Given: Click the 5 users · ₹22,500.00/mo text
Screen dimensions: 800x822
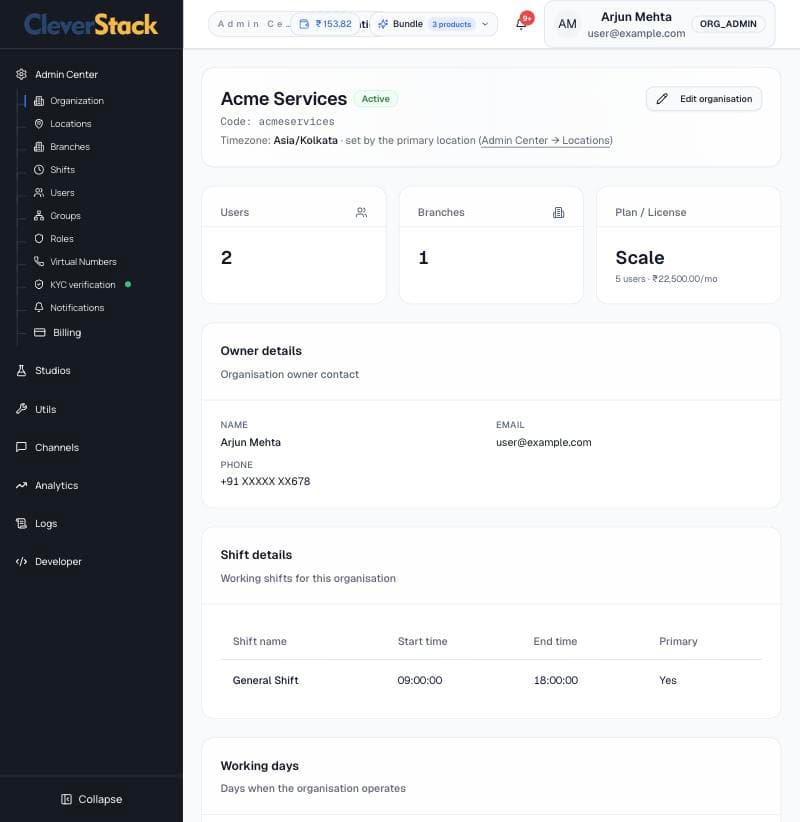Looking at the screenshot, I should (666, 279).
